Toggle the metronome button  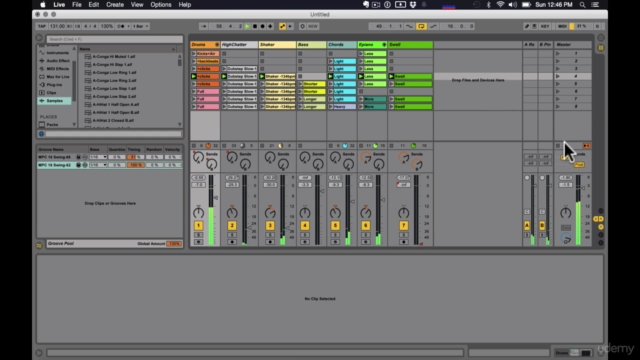(120, 26)
